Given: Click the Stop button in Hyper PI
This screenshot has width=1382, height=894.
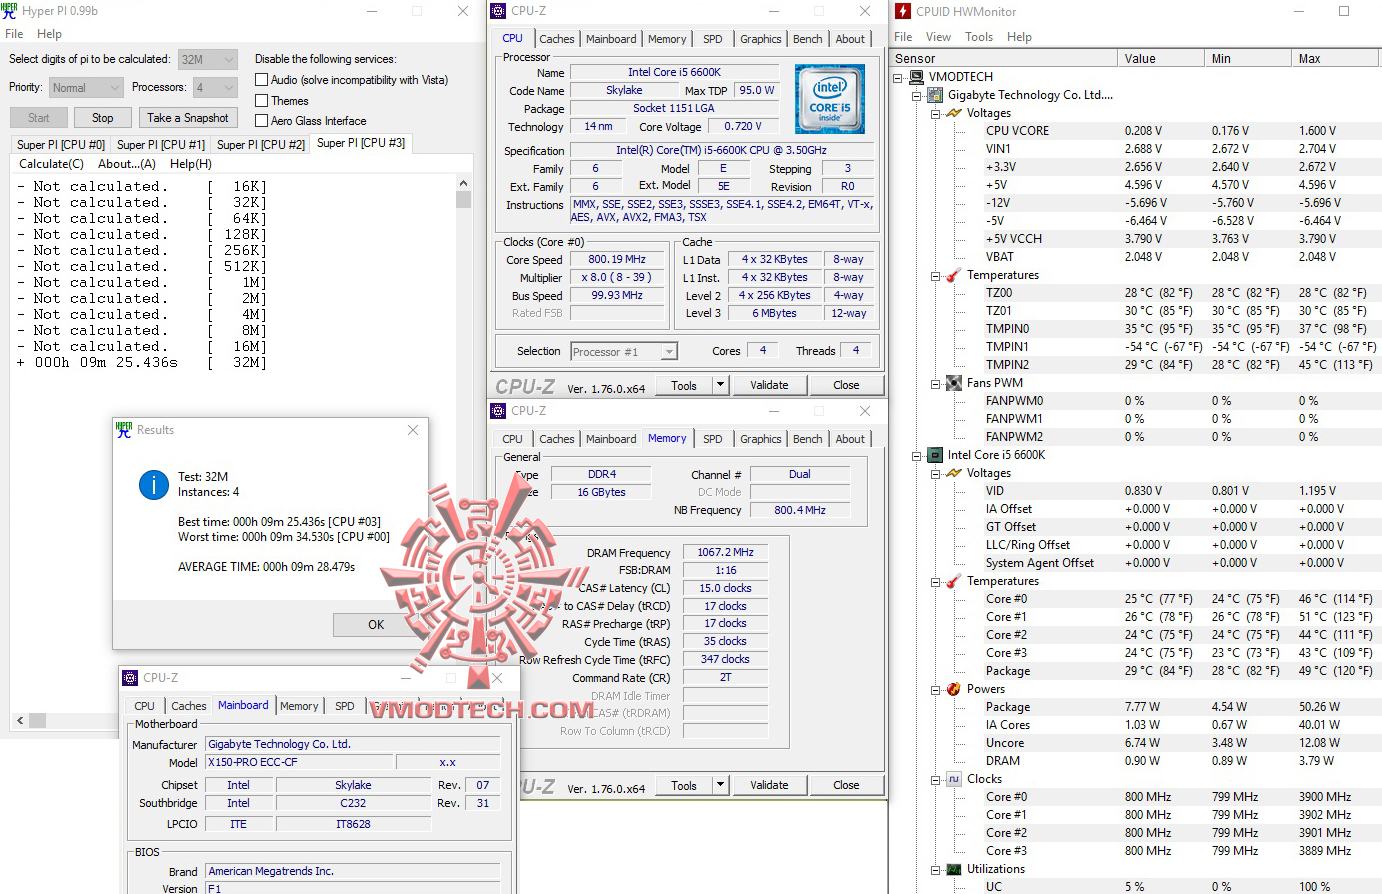Looking at the screenshot, I should 103,118.
